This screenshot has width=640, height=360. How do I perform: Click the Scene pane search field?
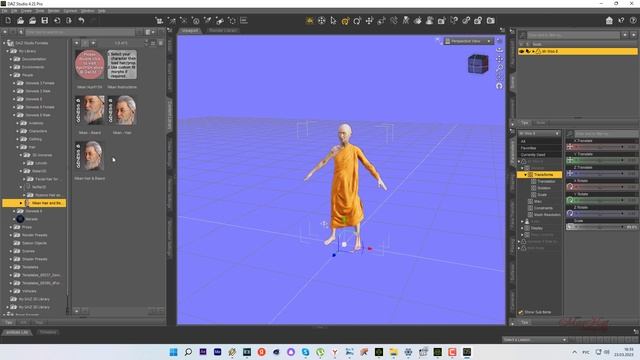click(573, 36)
